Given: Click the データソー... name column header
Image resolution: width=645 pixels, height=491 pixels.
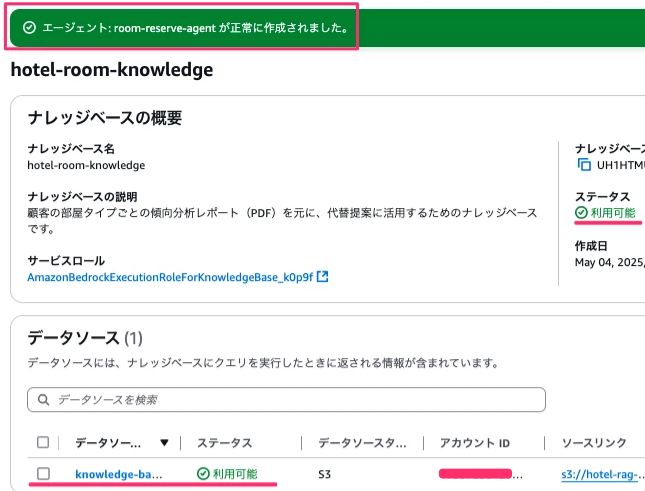Looking at the screenshot, I should 108,443.
